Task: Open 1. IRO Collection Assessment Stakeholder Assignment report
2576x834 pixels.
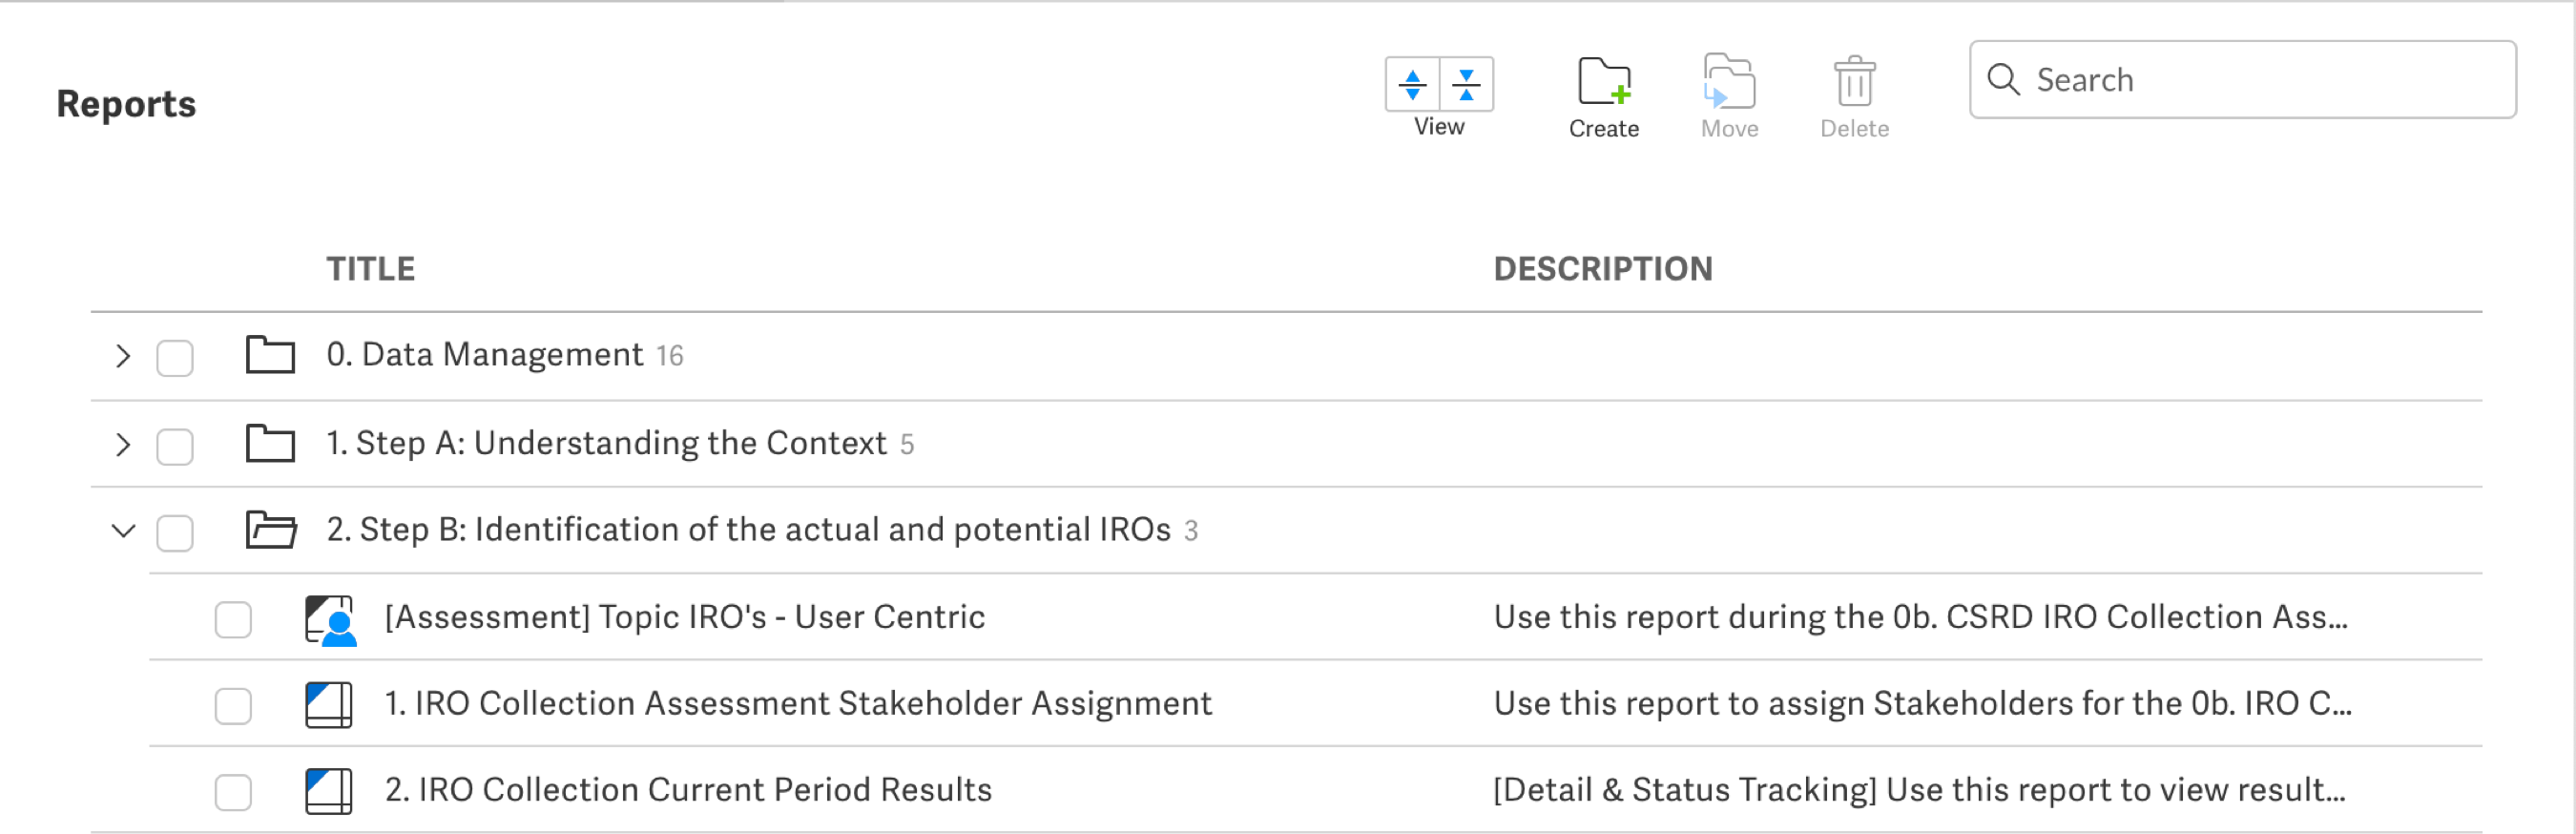Action: (798, 704)
